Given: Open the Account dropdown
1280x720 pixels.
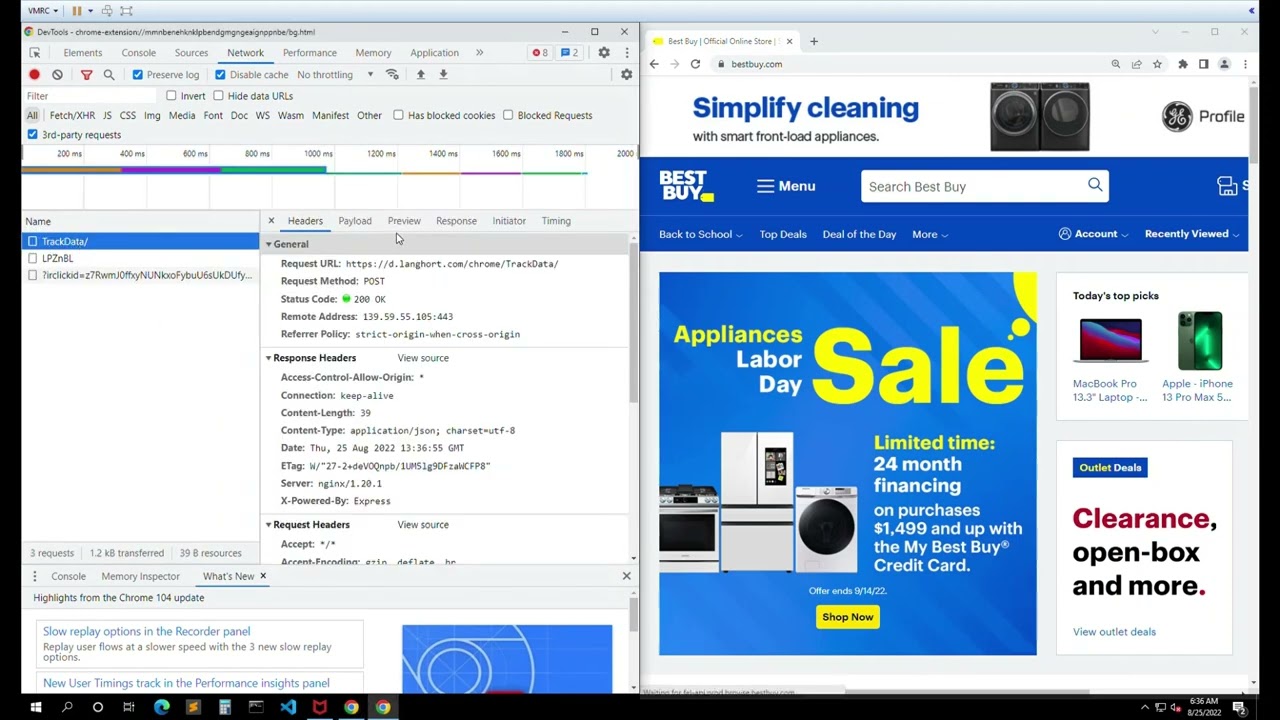Looking at the screenshot, I should click(1093, 234).
